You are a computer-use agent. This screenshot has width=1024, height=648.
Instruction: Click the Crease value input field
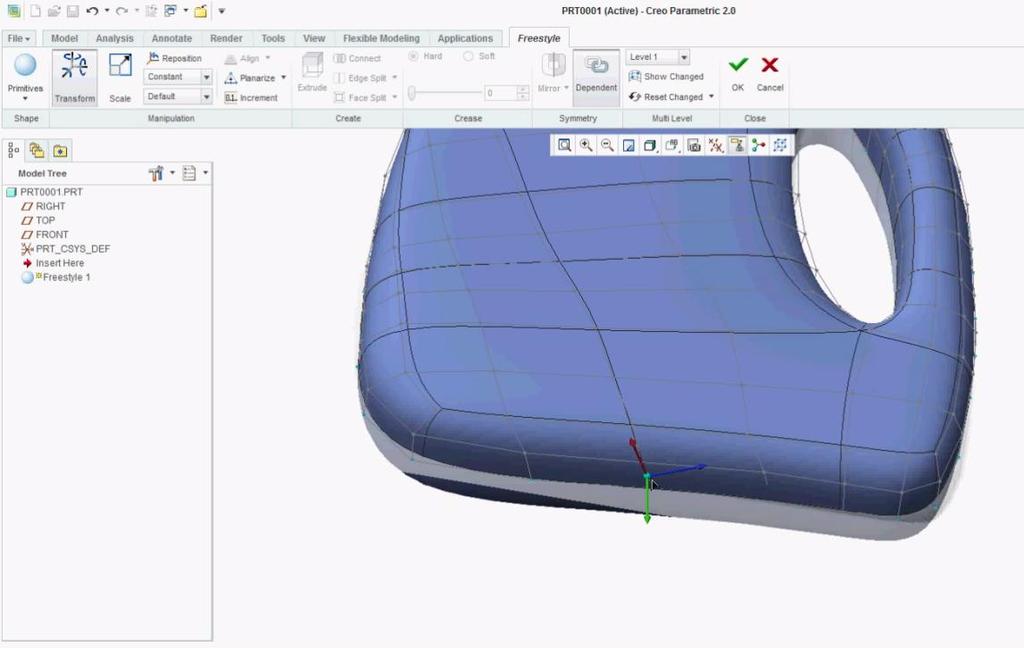click(x=500, y=93)
